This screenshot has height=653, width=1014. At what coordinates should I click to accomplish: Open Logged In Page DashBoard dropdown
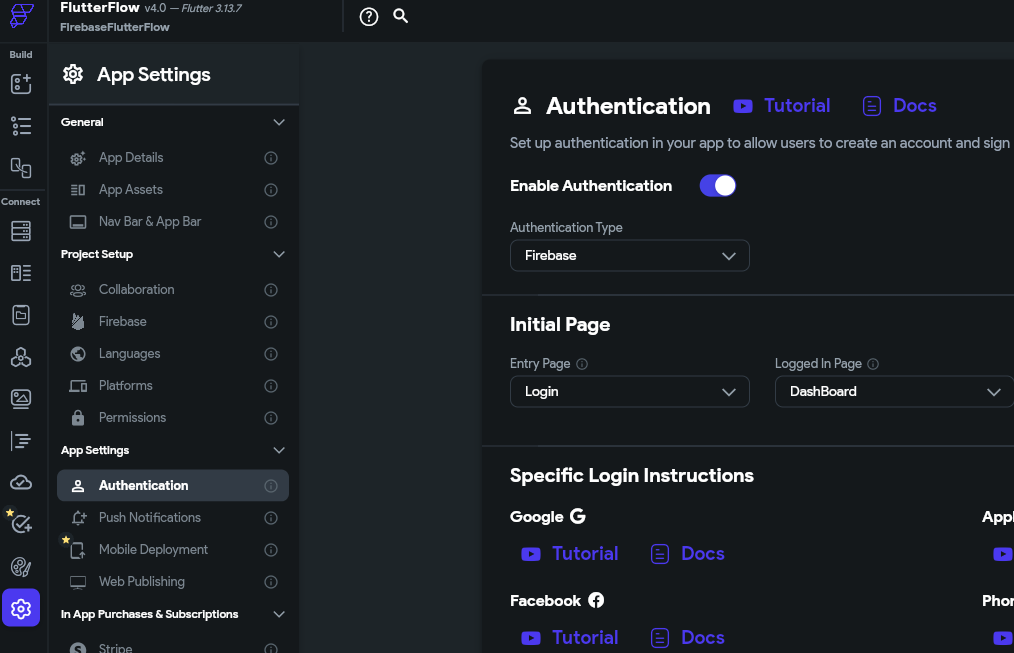[894, 391]
